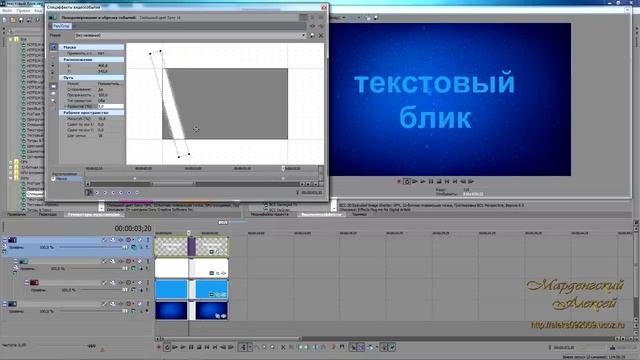Switch to 'Генераторы мультимедиа' tab
Viewport: 640px width, 360px height.
coord(93,214)
